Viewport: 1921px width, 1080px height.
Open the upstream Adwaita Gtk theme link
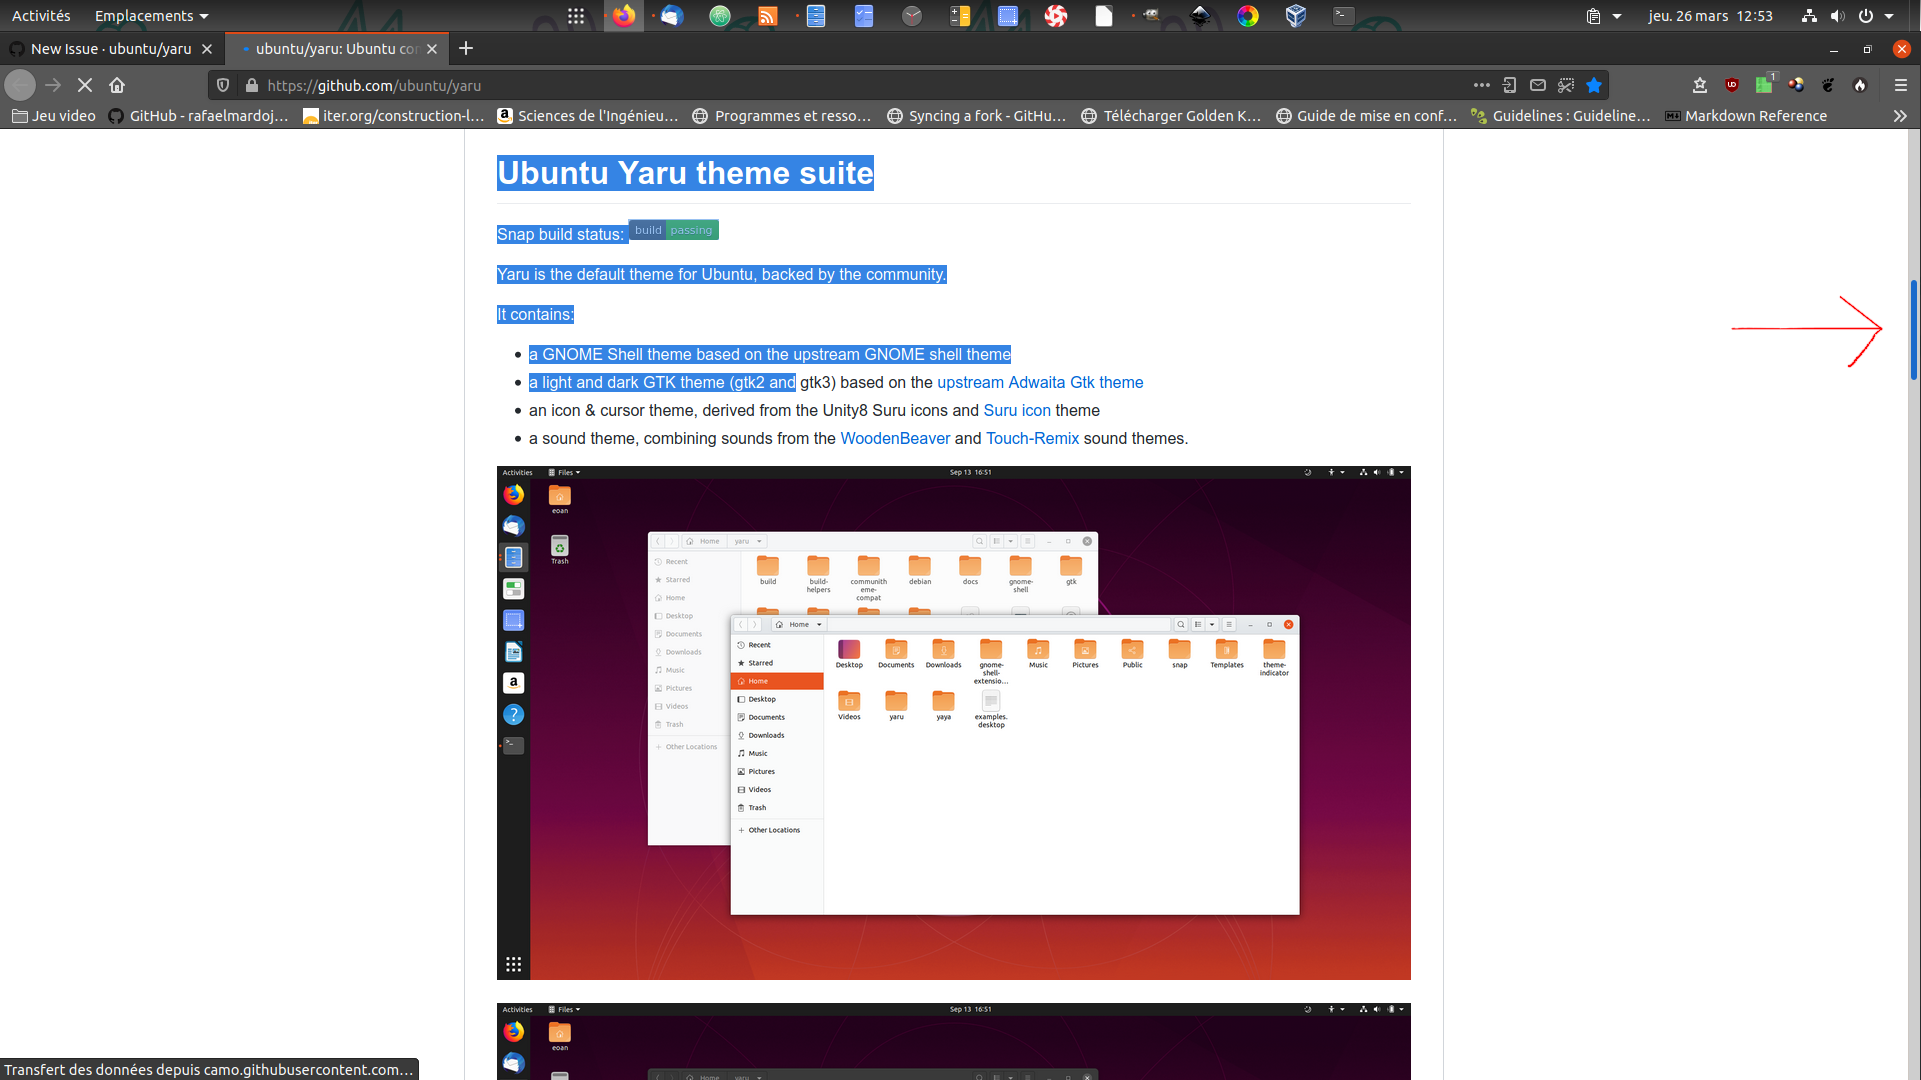(x=1039, y=383)
